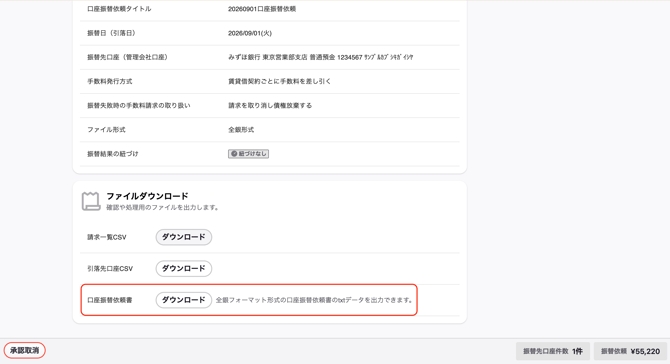Click the 振替結果の紐づけ label
Image resolution: width=670 pixels, height=364 pixels.
[113, 154]
